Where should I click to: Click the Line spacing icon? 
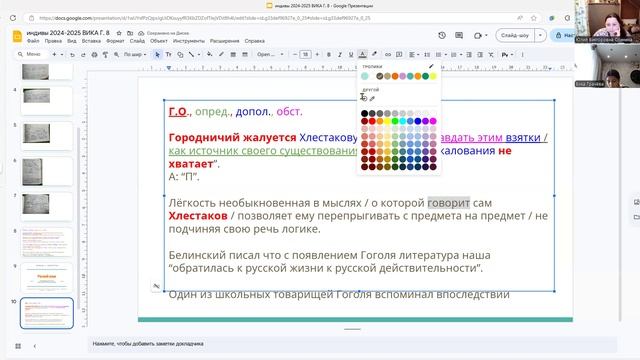[x=427, y=55]
